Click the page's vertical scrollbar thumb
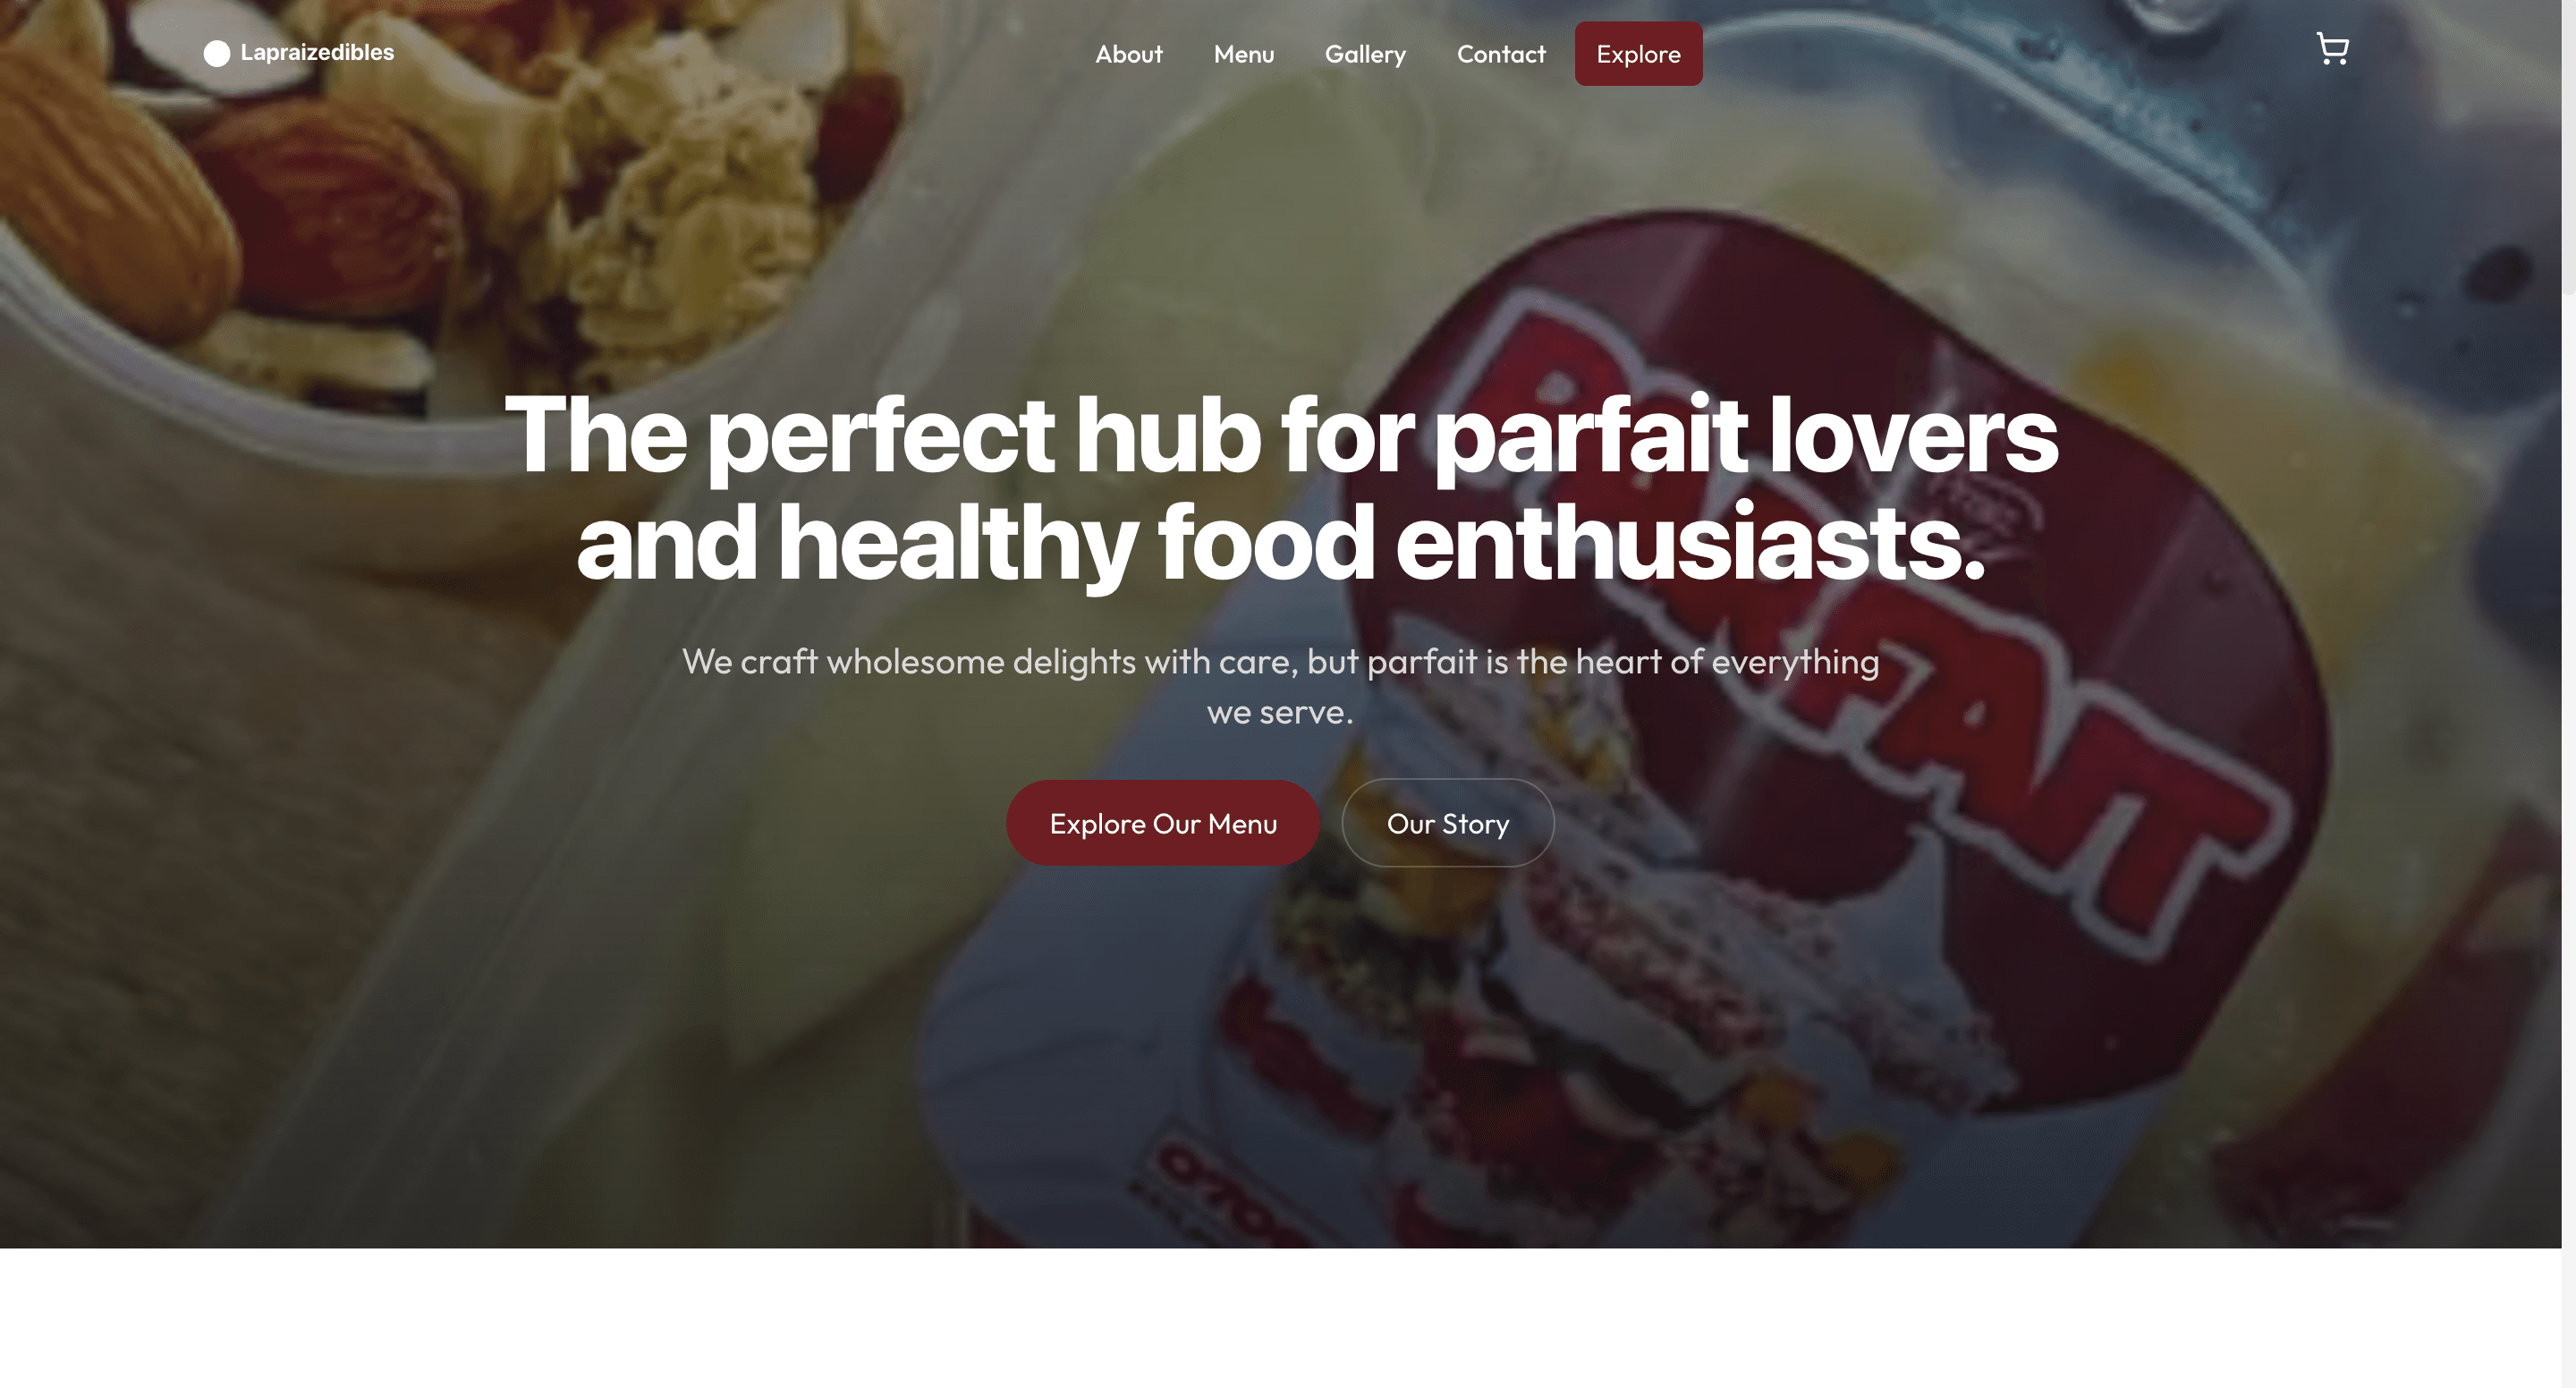The height and width of the screenshot is (1388, 2576). tap(2568, 147)
